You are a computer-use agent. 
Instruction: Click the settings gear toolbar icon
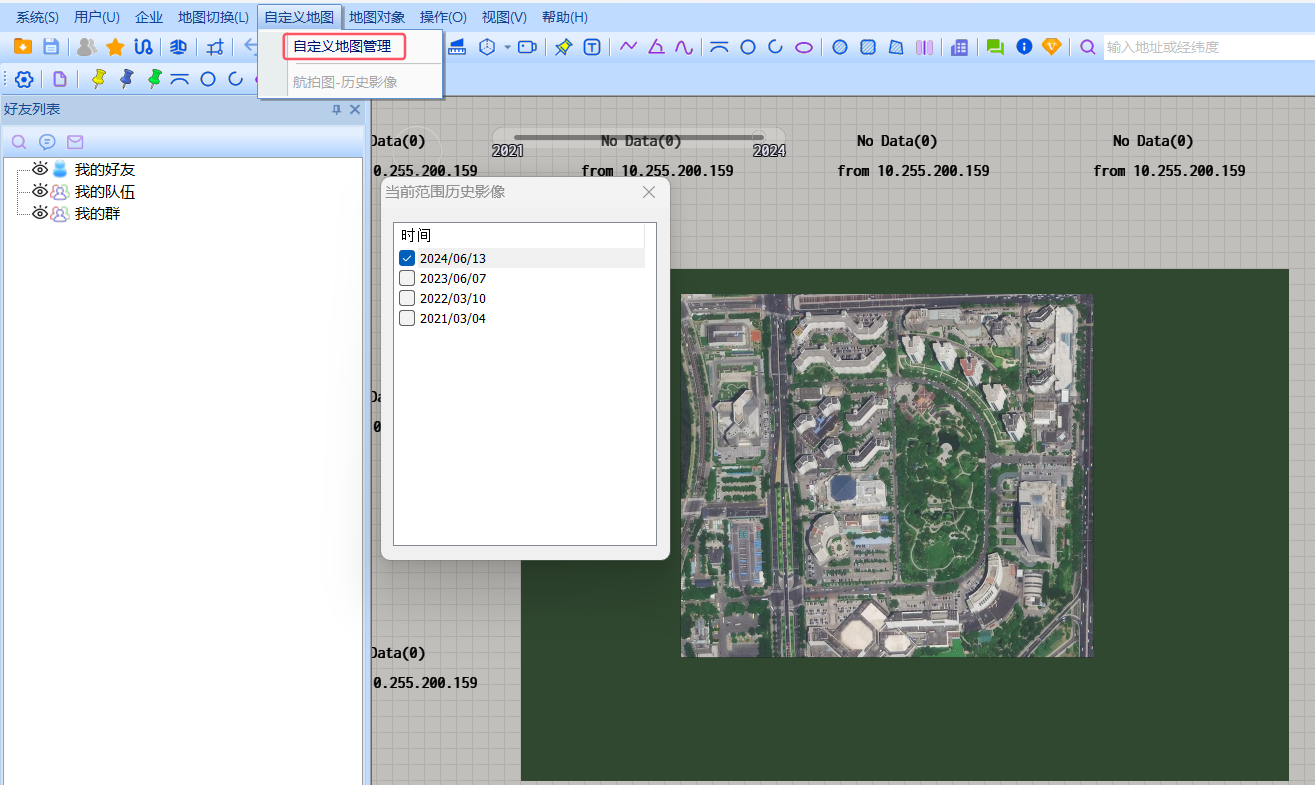[x=24, y=79]
